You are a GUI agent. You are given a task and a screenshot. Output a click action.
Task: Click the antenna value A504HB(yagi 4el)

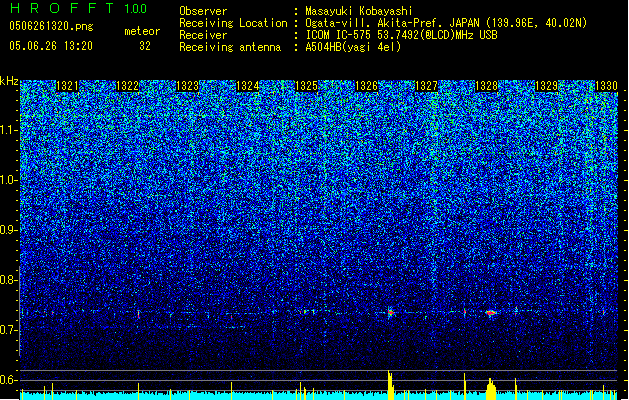[x=353, y=47]
